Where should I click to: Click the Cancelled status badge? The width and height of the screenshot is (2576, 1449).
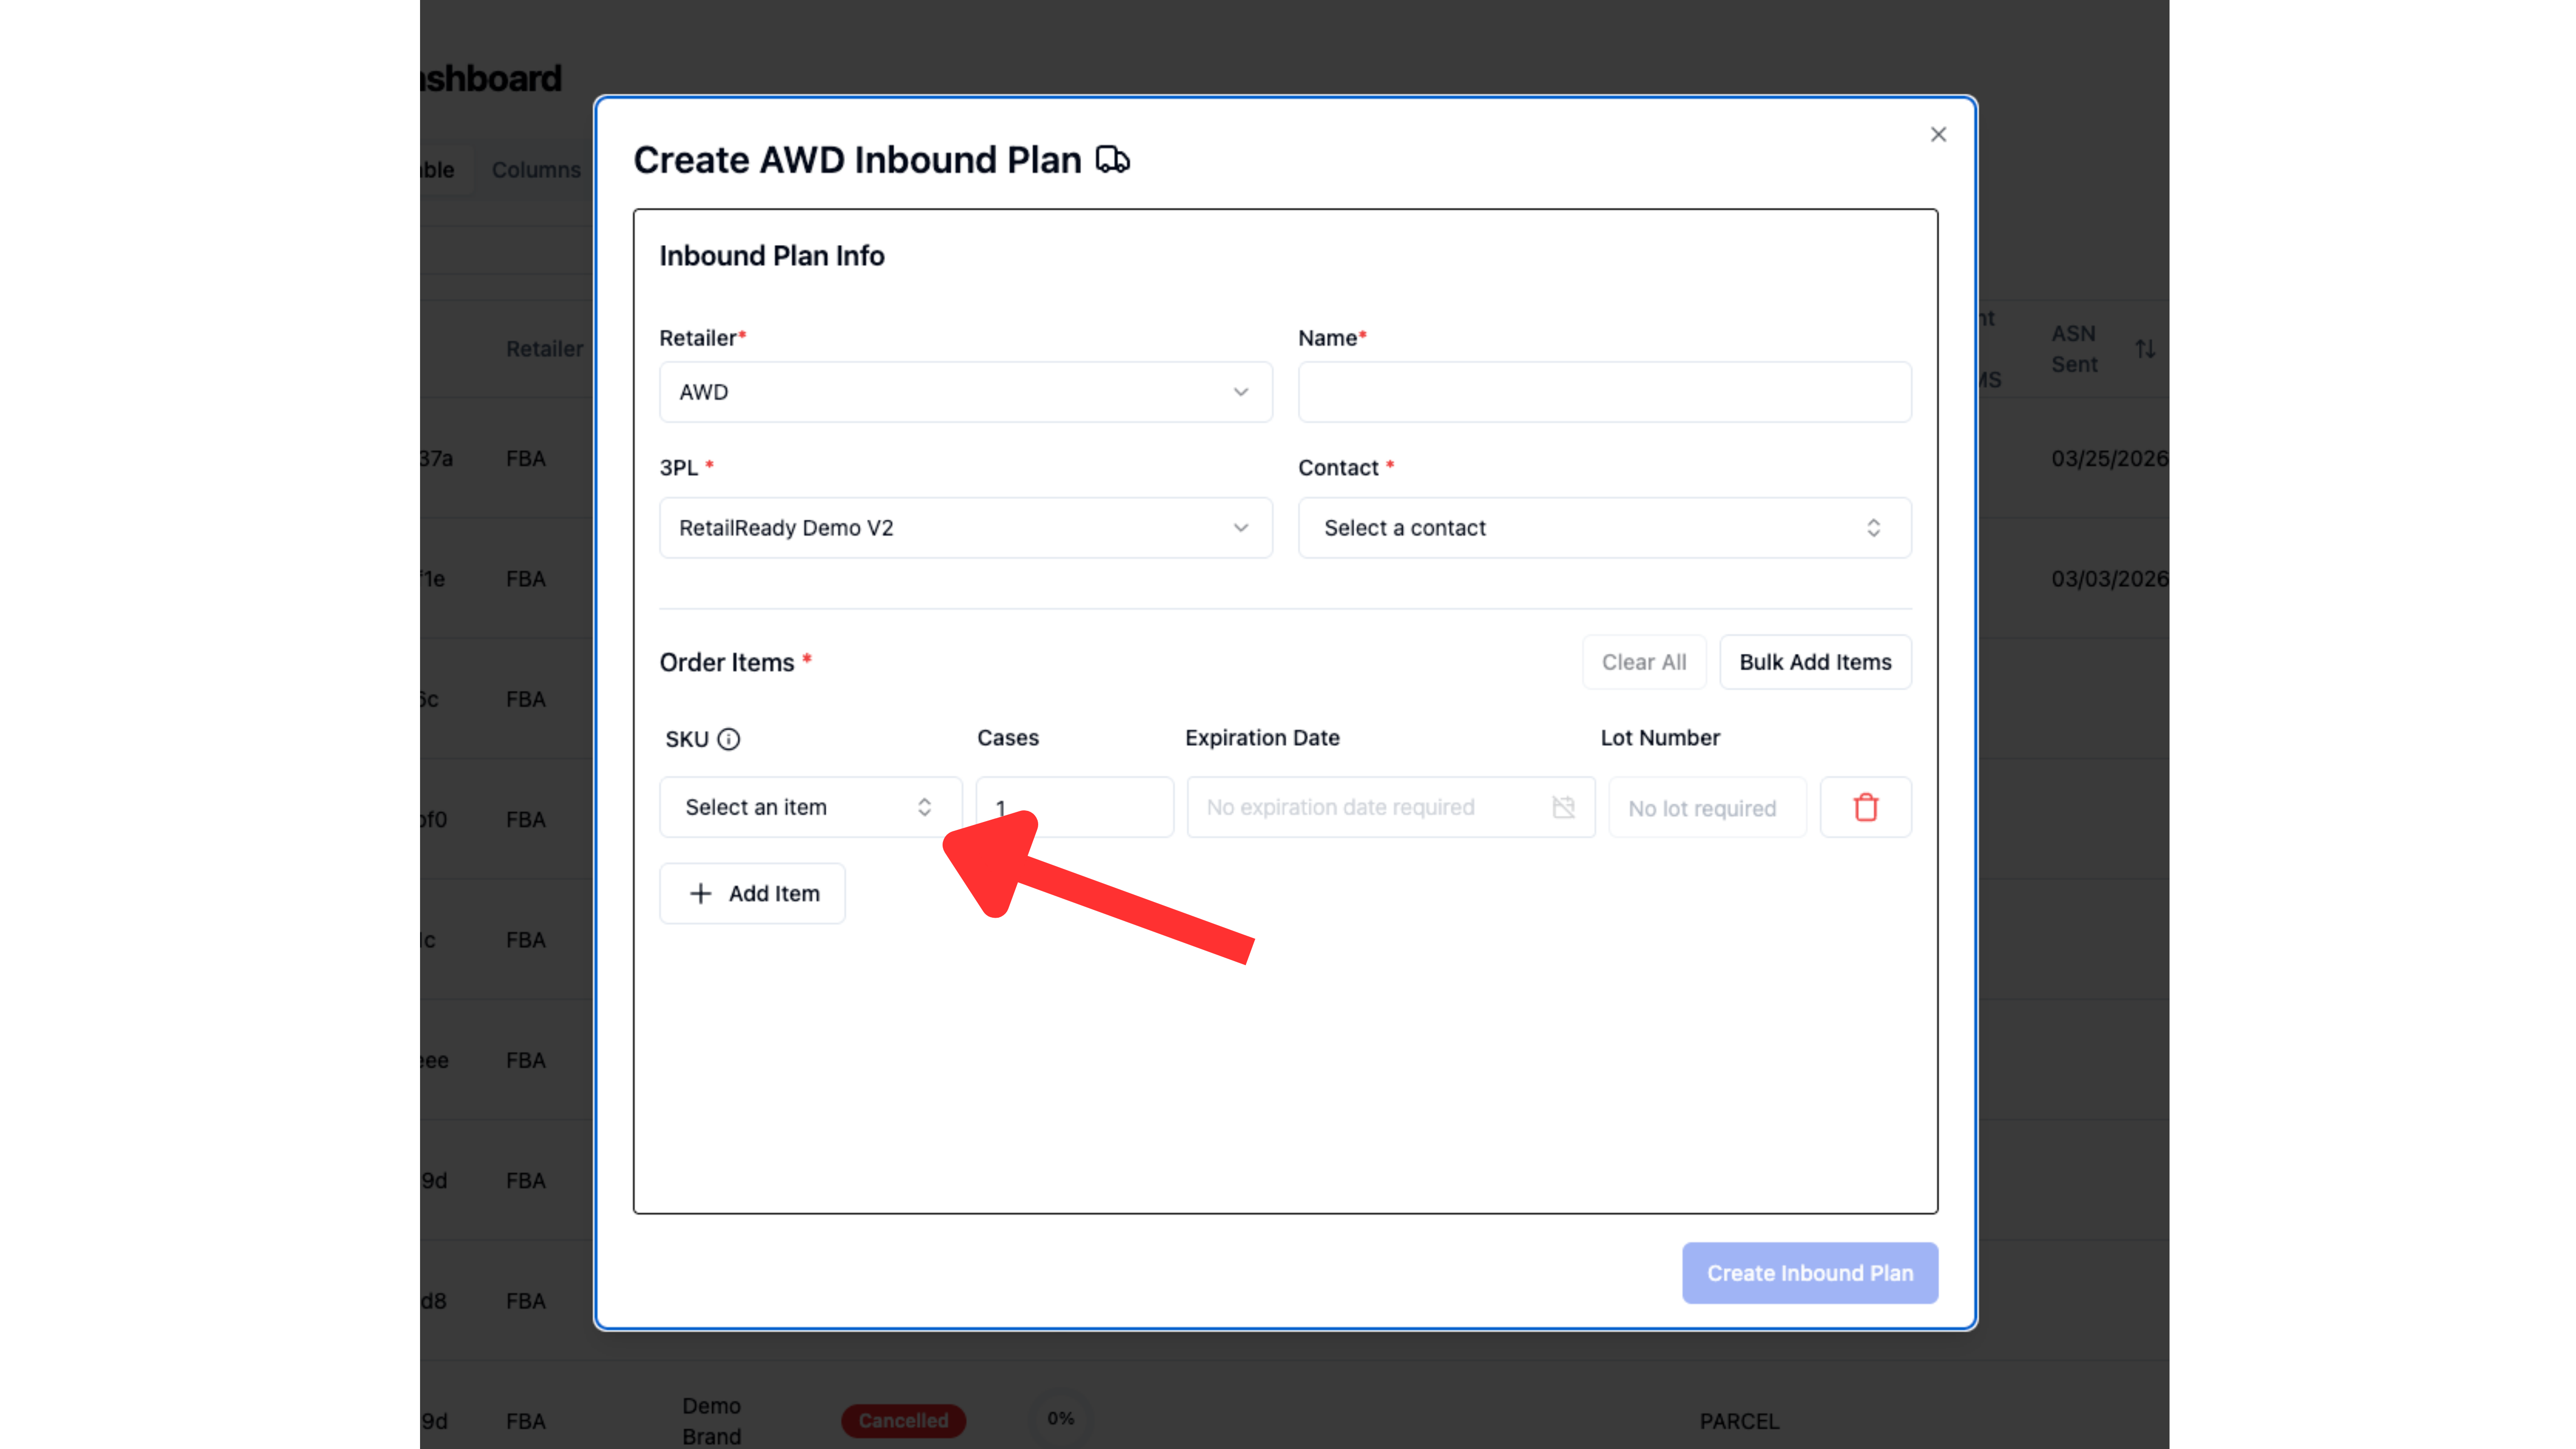pyautogui.click(x=903, y=1420)
